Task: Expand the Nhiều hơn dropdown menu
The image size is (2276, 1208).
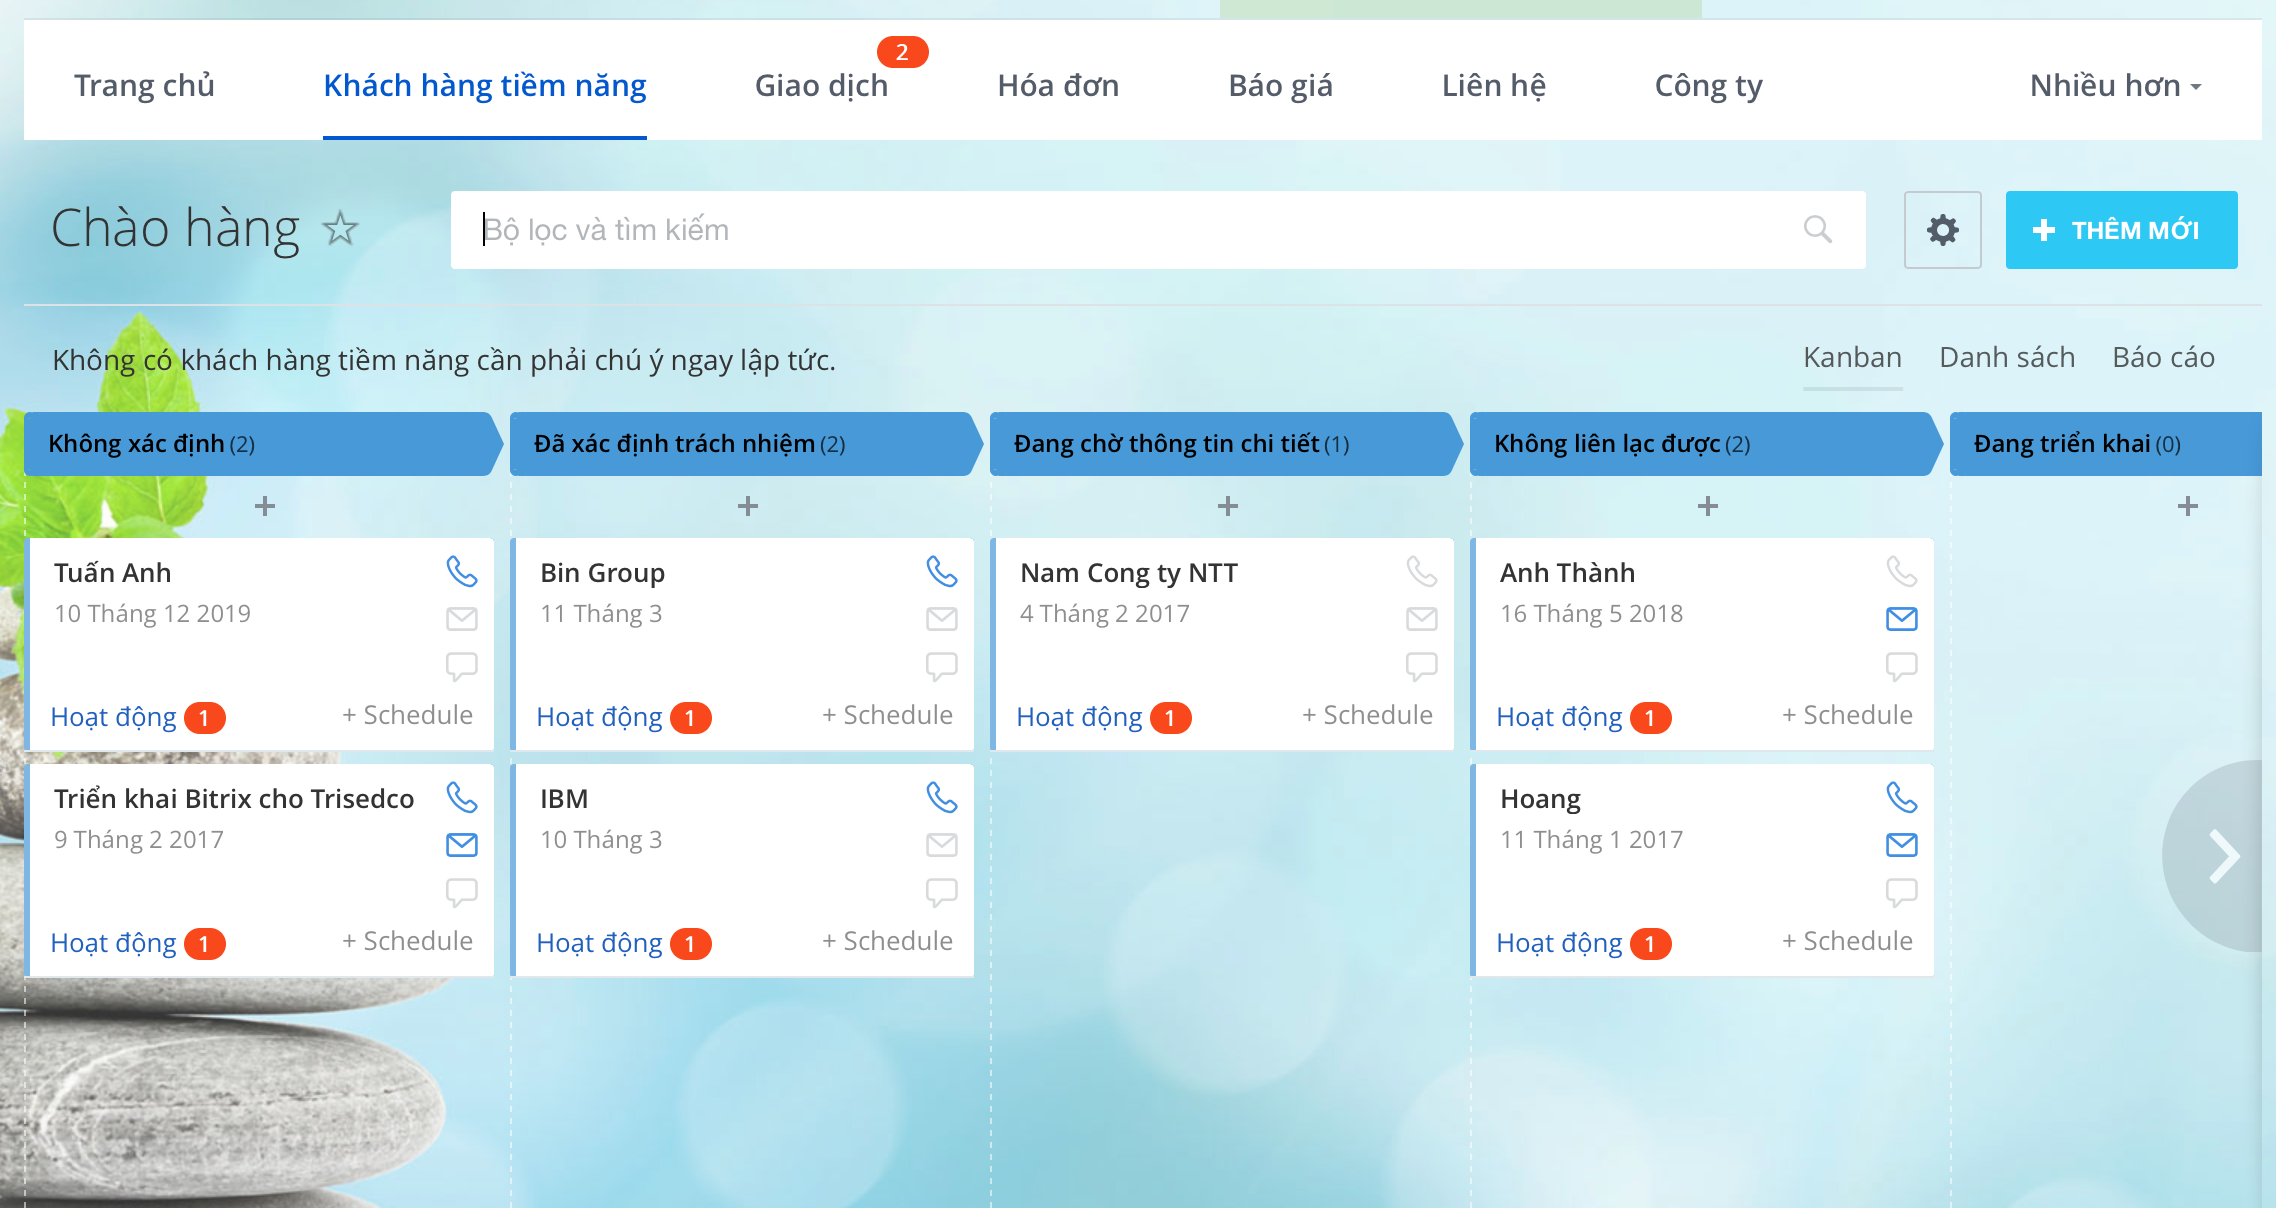Action: 2115,86
